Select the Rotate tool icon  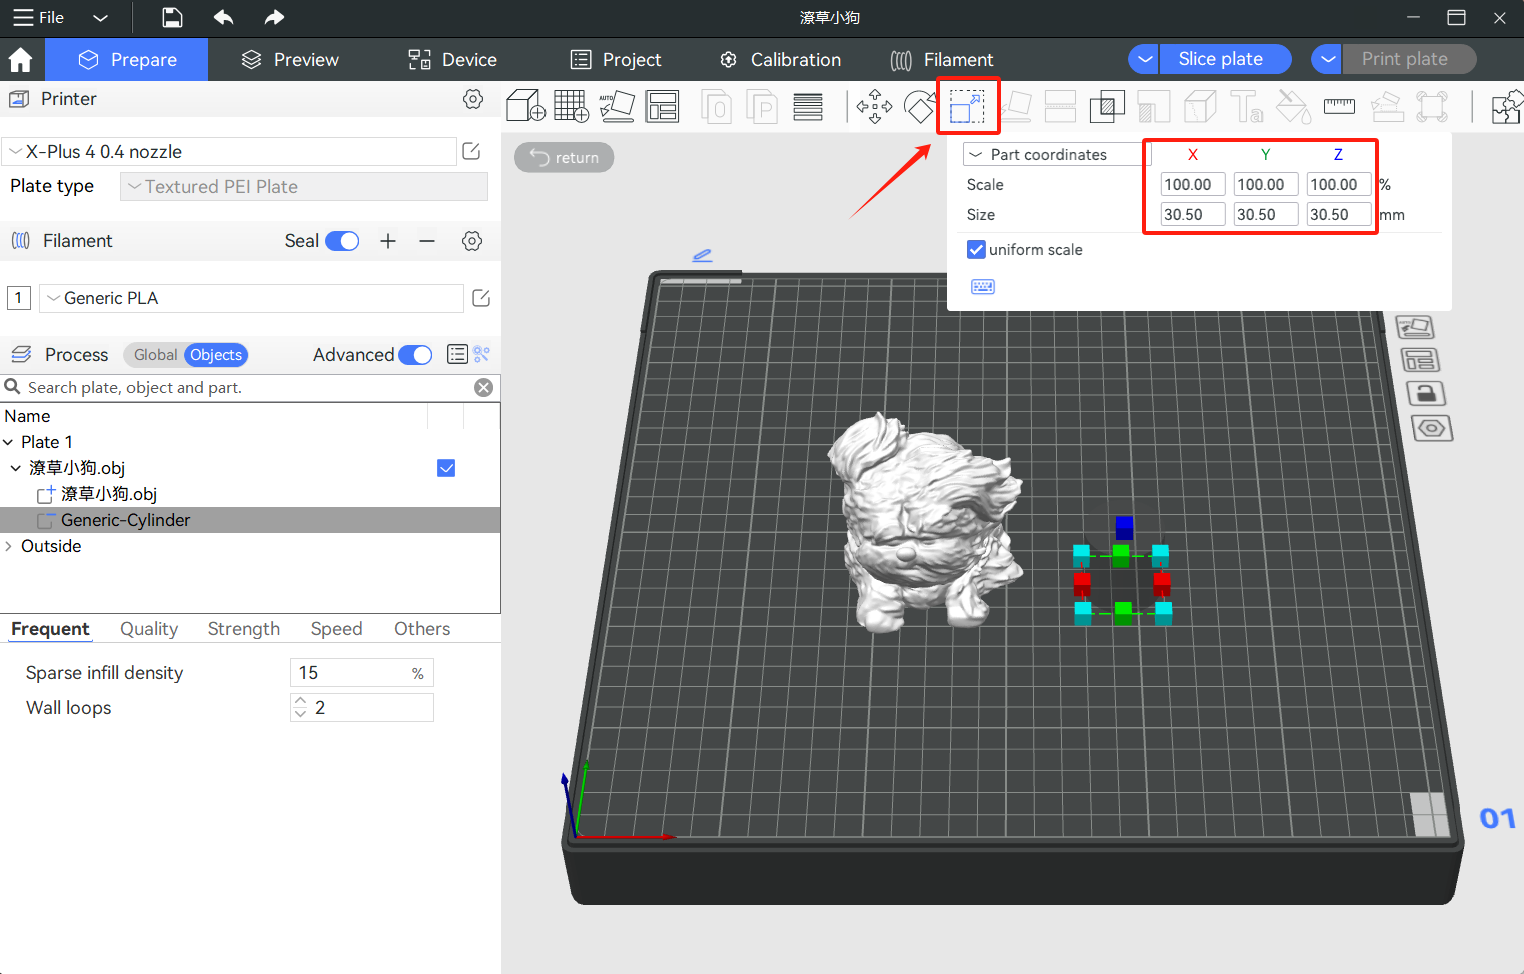[919, 106]
